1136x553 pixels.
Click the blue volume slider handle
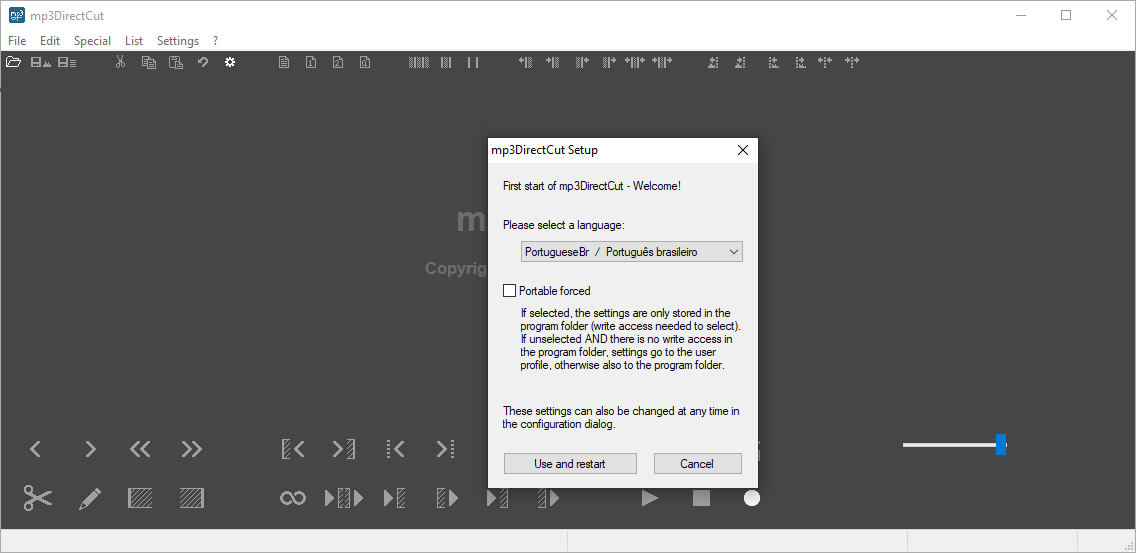(1001, 445)
